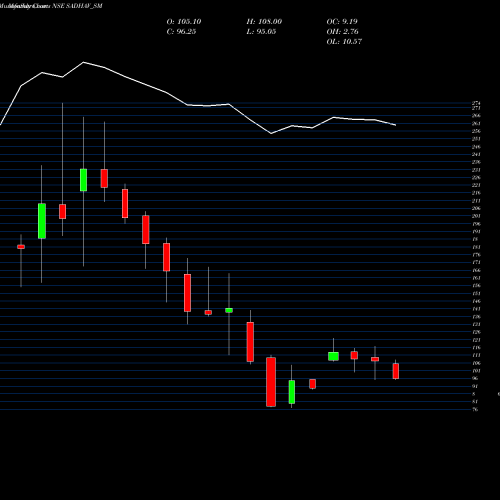Select the 211 price axis label
The image size is (500, 500).
(x=476, y=201)
